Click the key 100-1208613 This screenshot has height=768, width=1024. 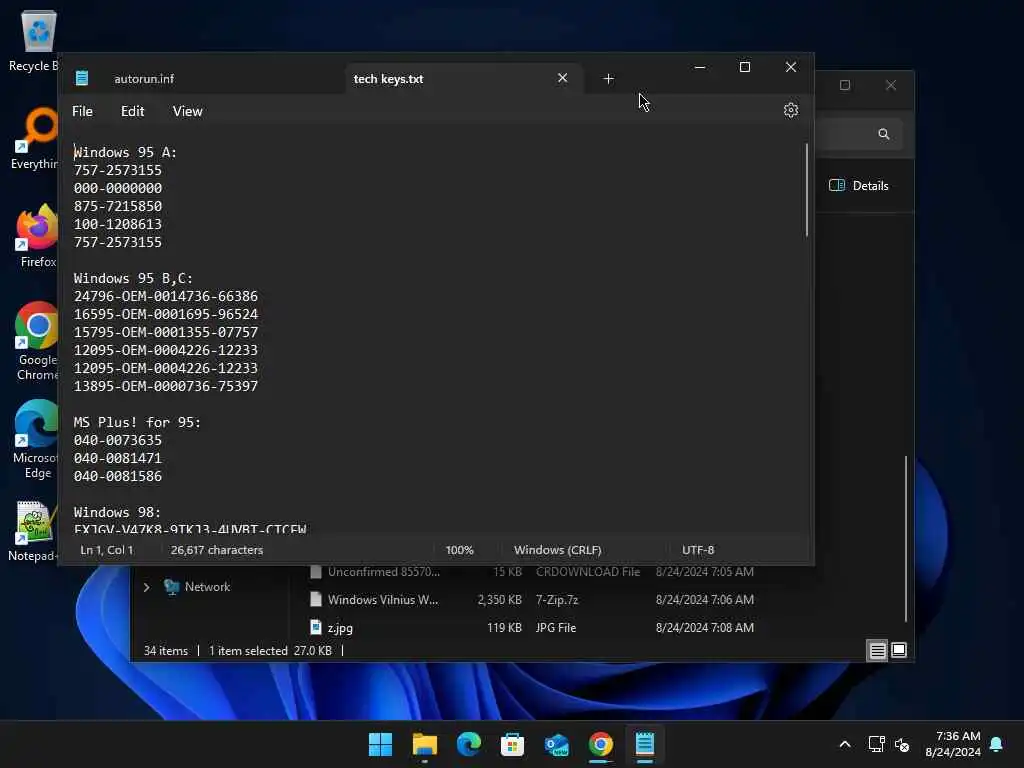pyautogui.click(x=118, y=224)
